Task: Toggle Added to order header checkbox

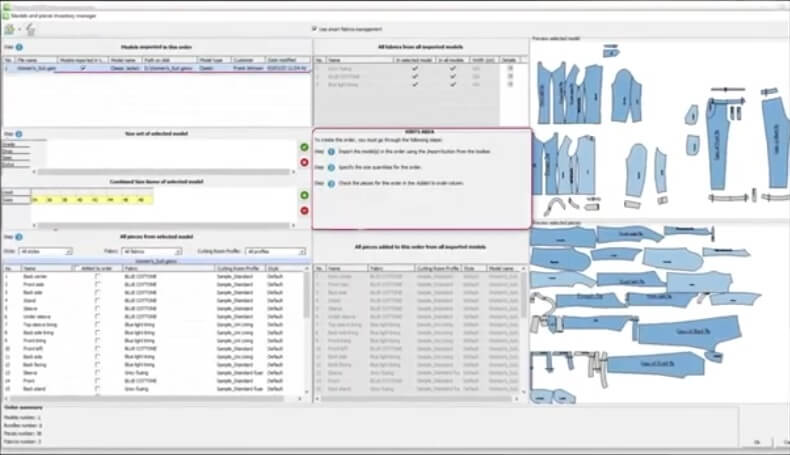Action: point(77,268)
